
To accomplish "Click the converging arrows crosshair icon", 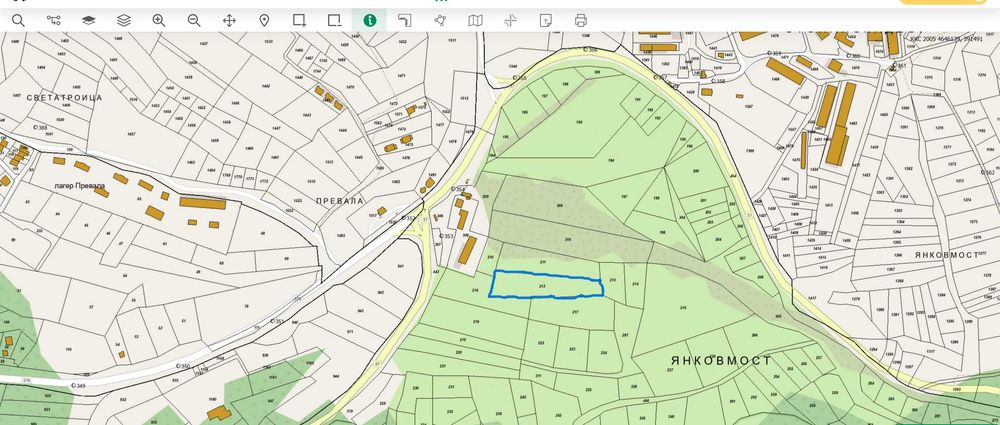I will tap(510, 20).
